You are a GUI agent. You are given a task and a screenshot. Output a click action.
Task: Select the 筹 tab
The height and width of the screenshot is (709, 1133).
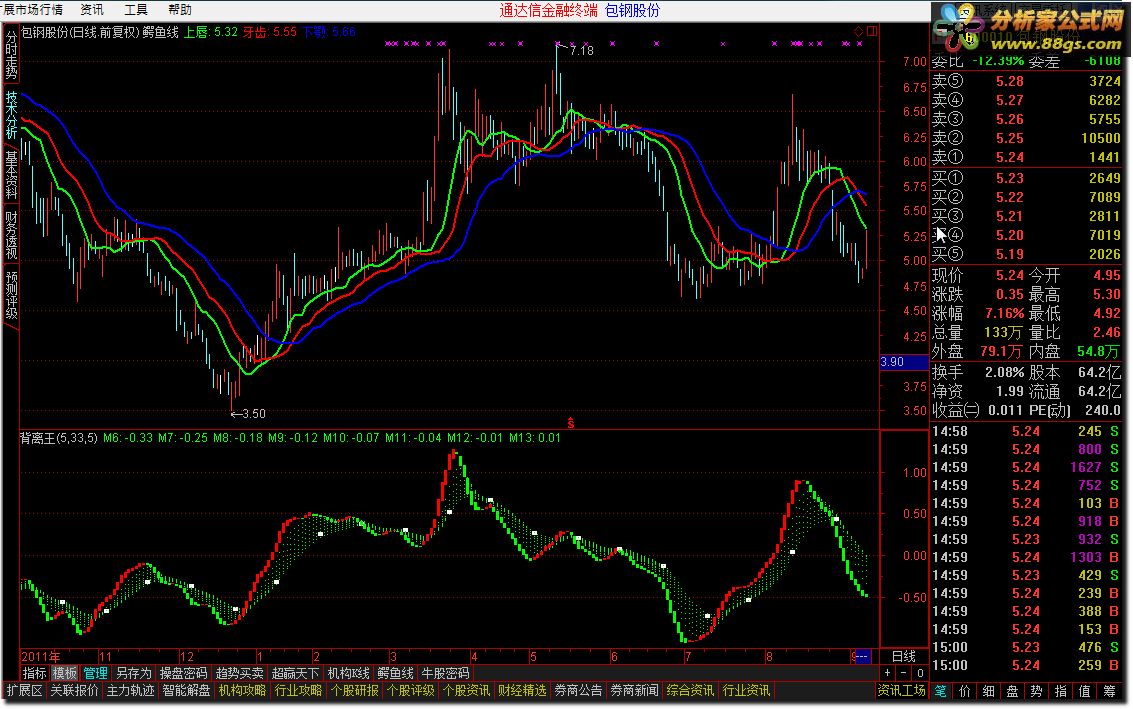coord(1109,691)
